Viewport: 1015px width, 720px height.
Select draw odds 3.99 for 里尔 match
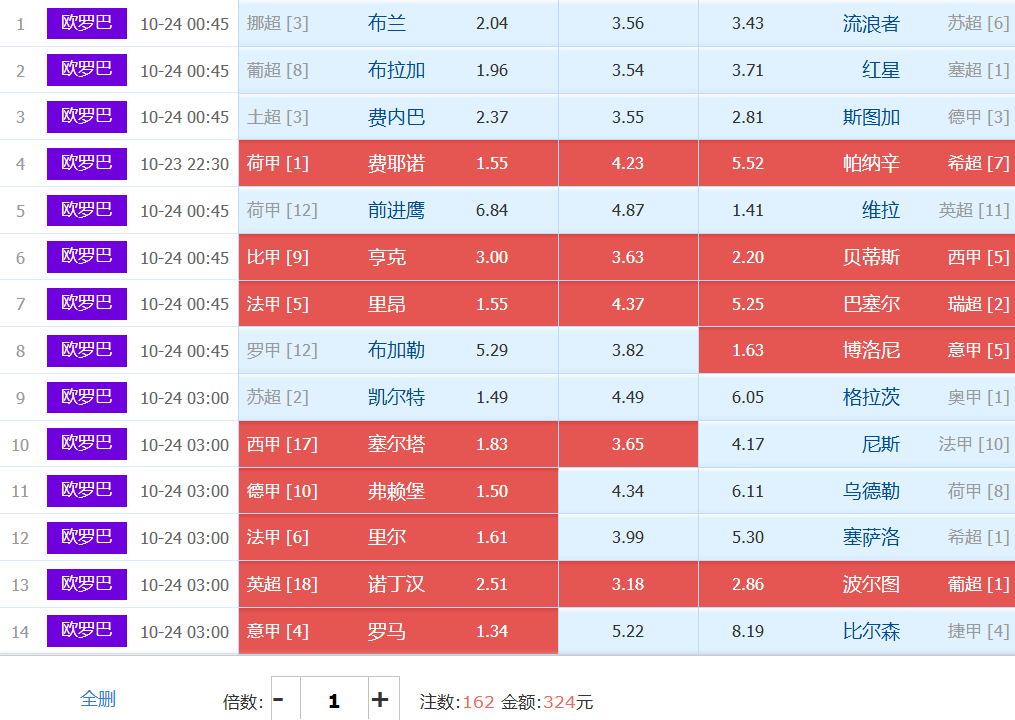click(x=628, y=537)
